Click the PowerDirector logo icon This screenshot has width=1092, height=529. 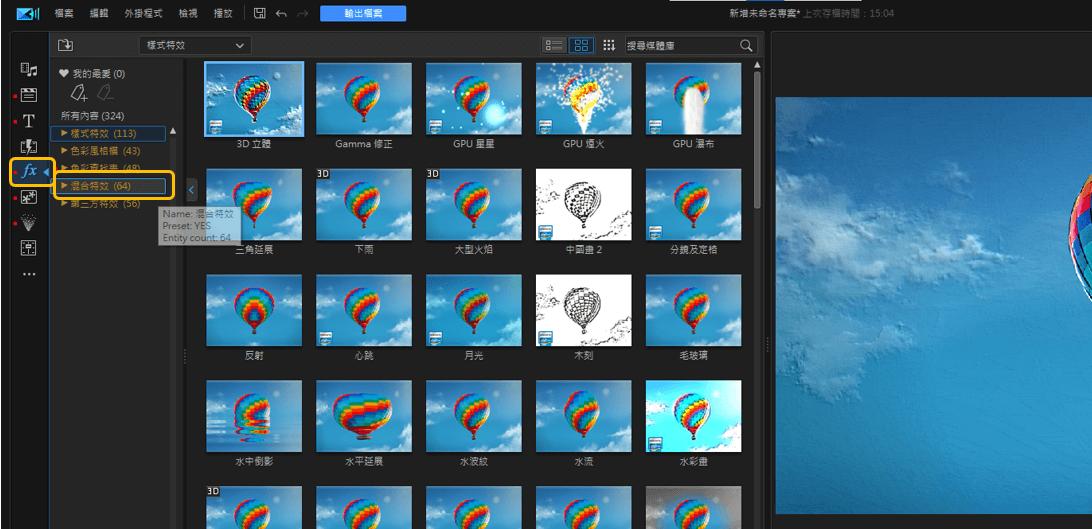tap(28, 13)
